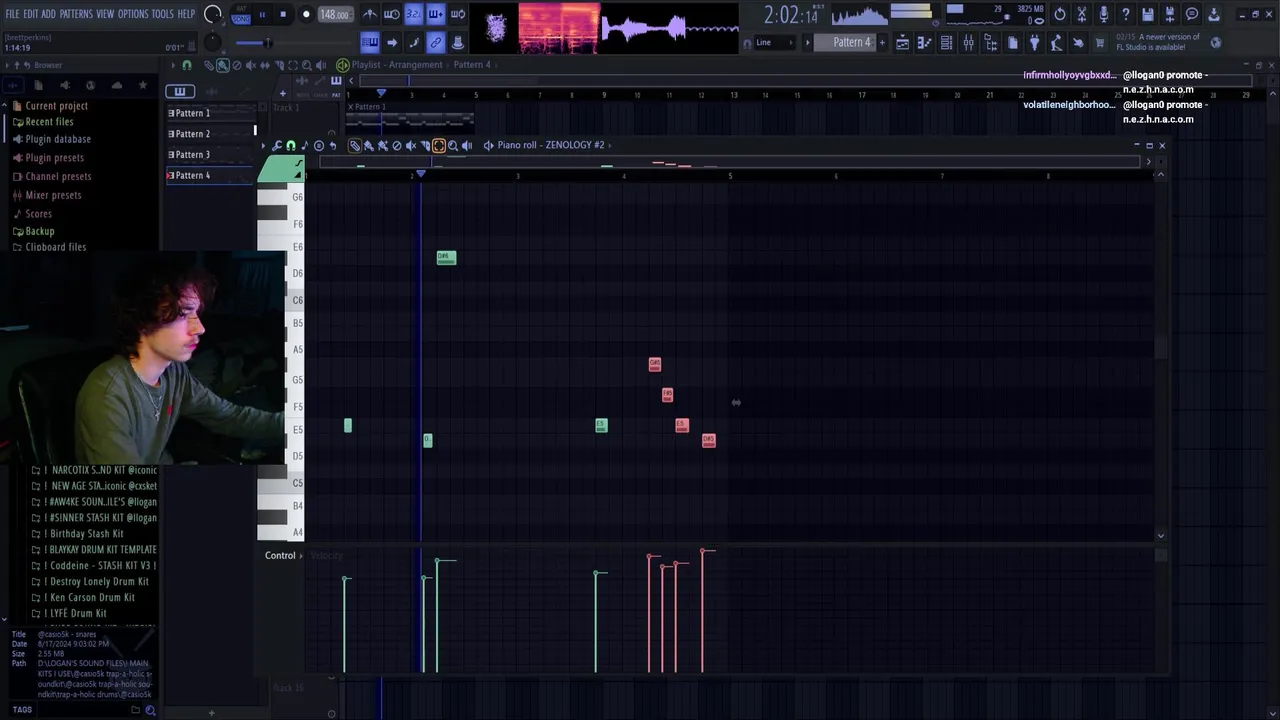The height and width of the screenshot is (720, 1280).
Task: Select the Piano roll zoom tool
Action: pyautogui.click(x=453, y=146)
